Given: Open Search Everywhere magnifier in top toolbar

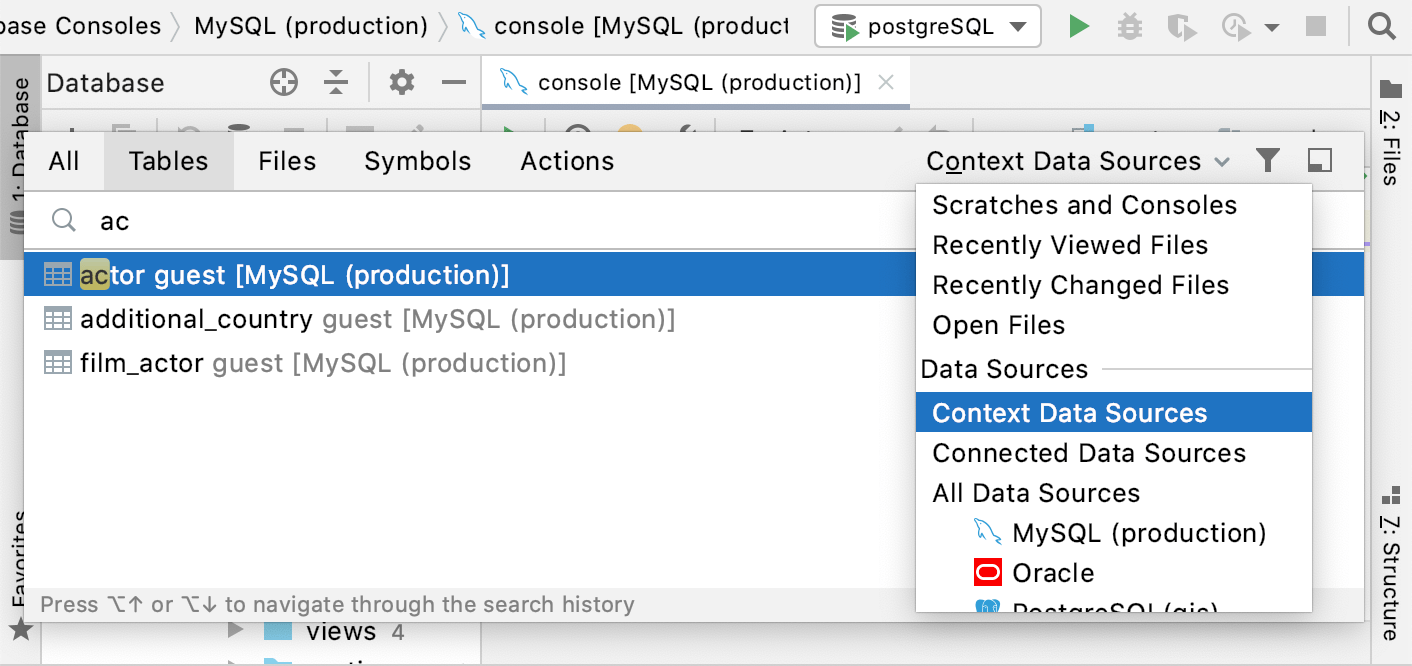Looking at the screenshot, I should [1381, 26].
